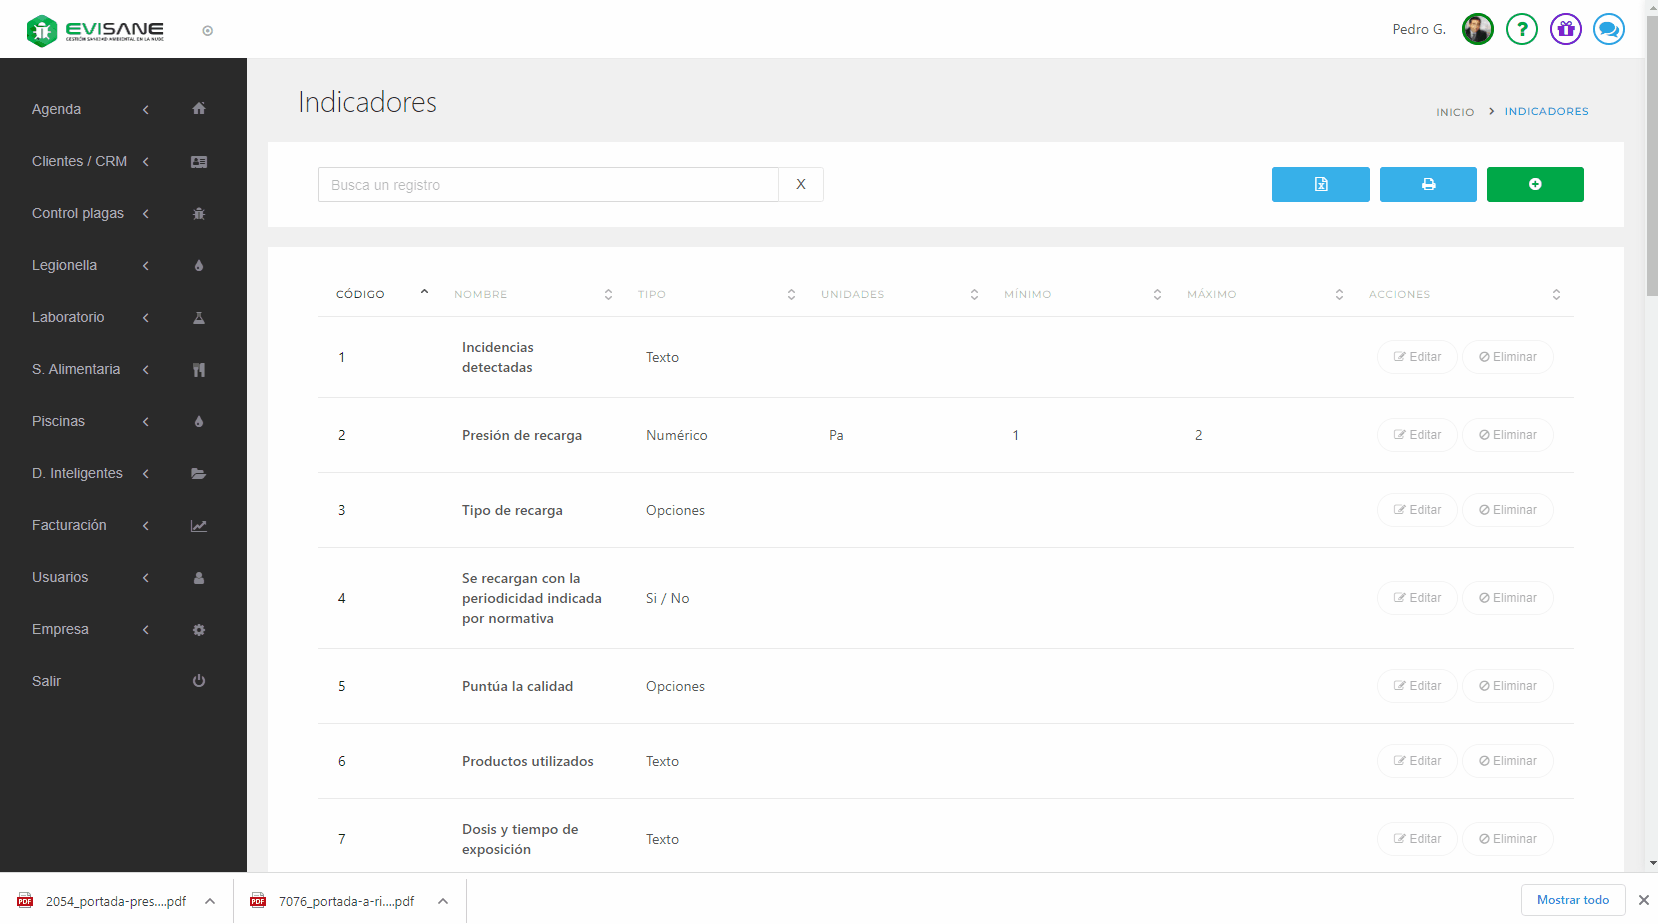Image resolution: width=1658 pixels, height=924 pixels.
Task: Toggle the sidebar collapse circle icon
Action: [207, 31]
